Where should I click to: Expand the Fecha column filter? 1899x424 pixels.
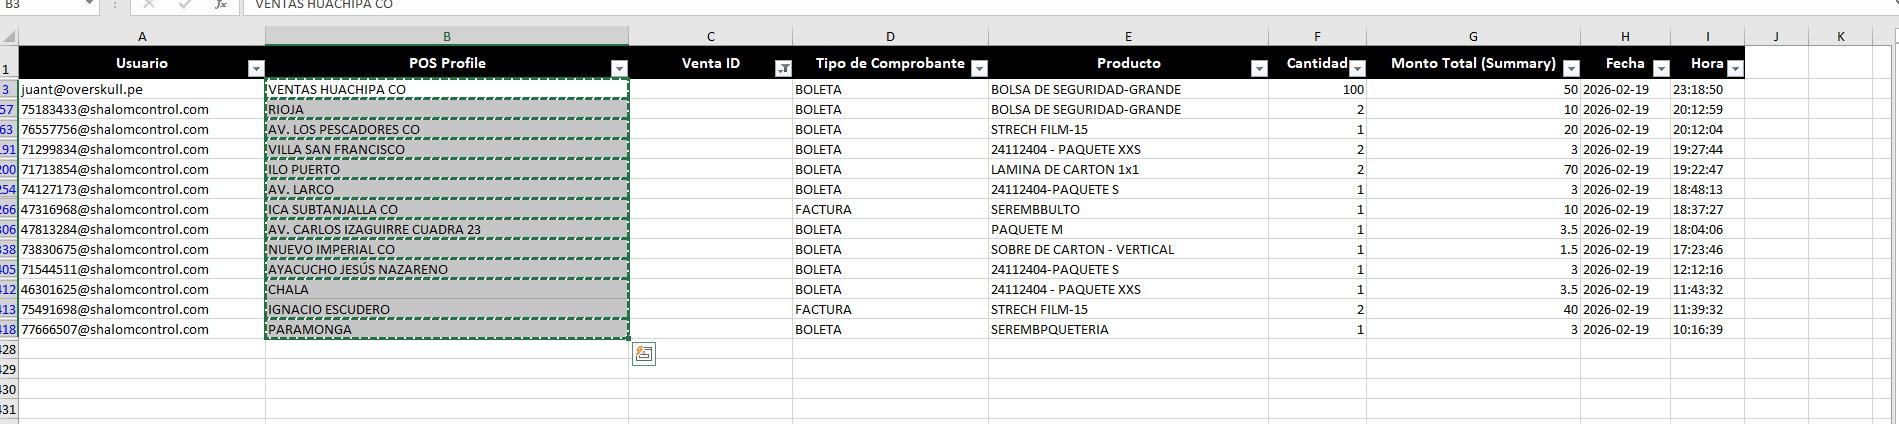1661,68
